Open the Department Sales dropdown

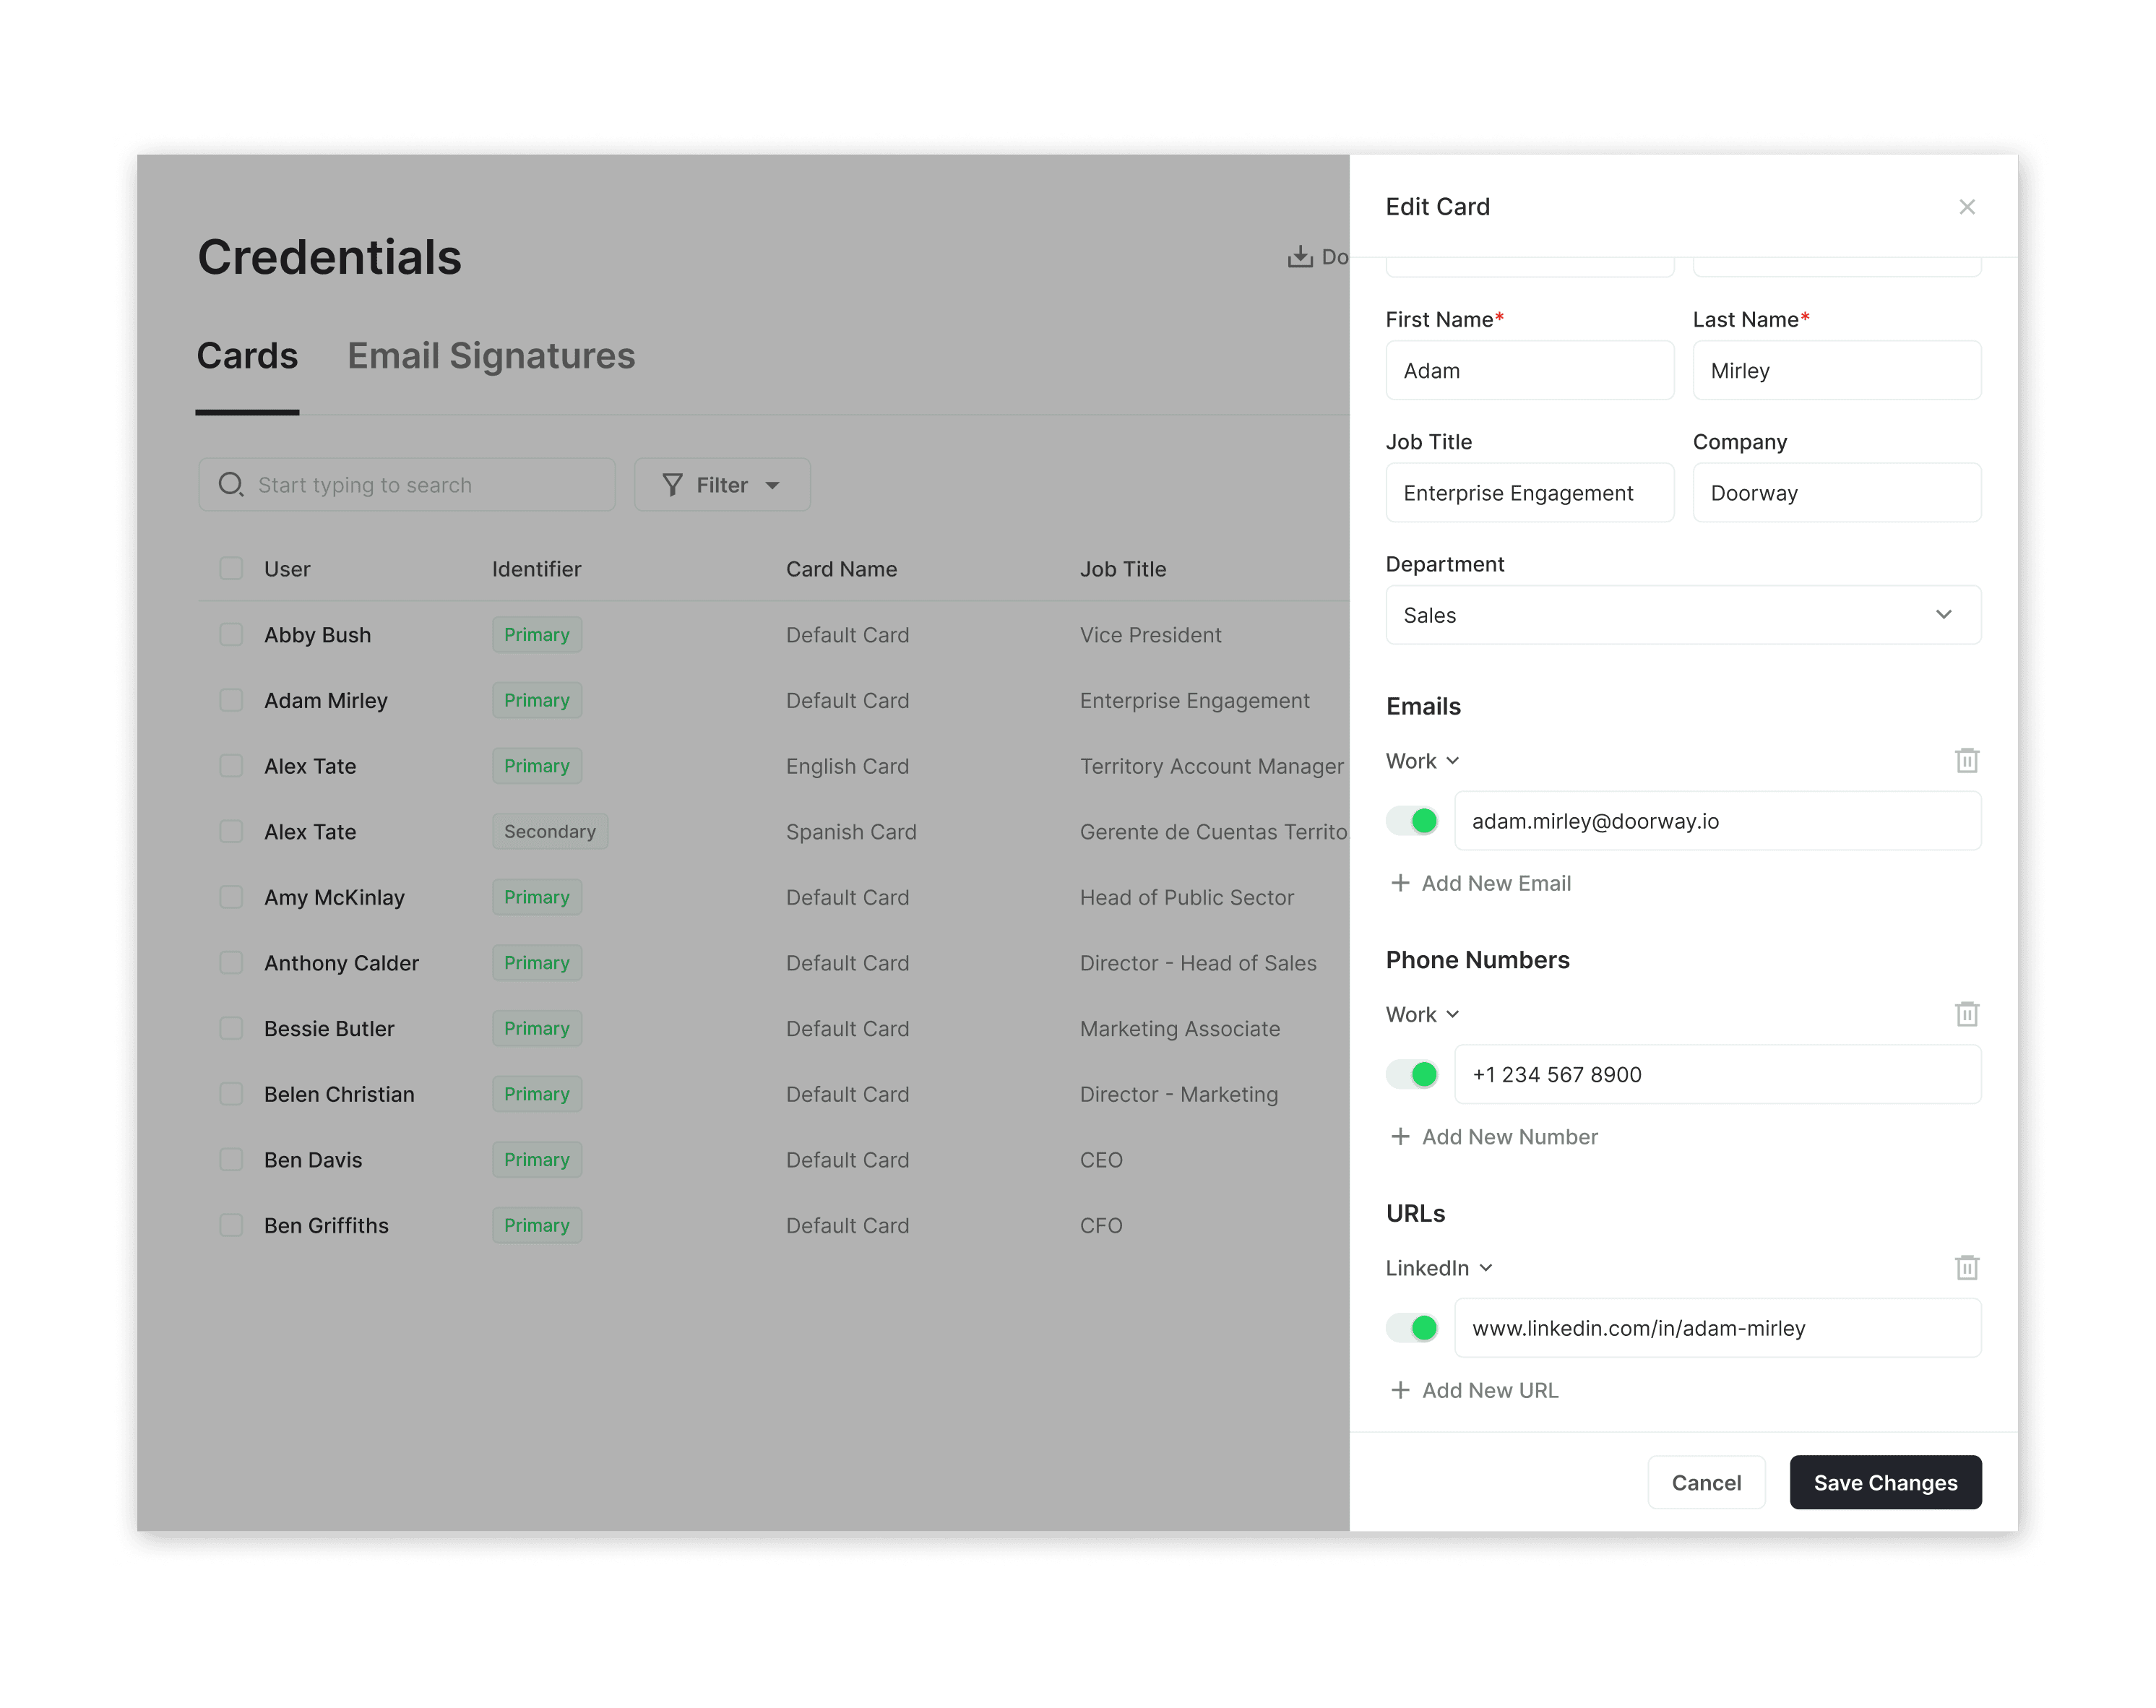point(1683,615)
